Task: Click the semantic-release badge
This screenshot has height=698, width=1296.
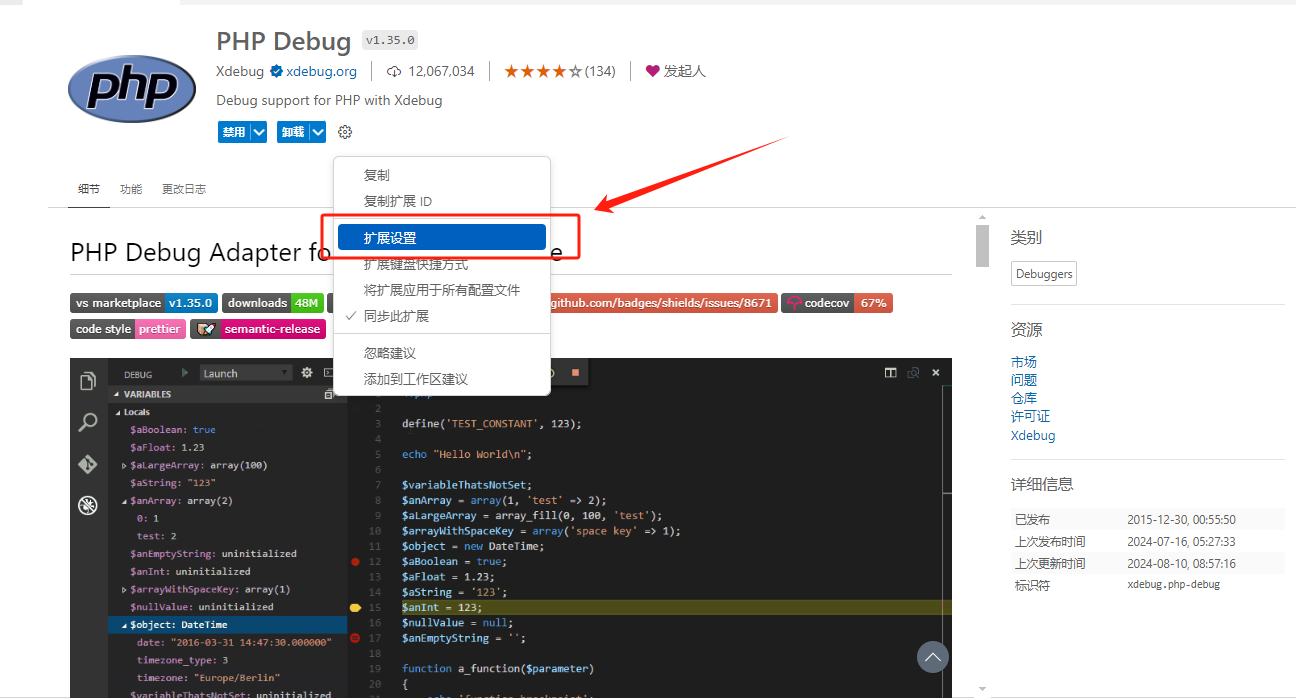Action: (257, 329)
